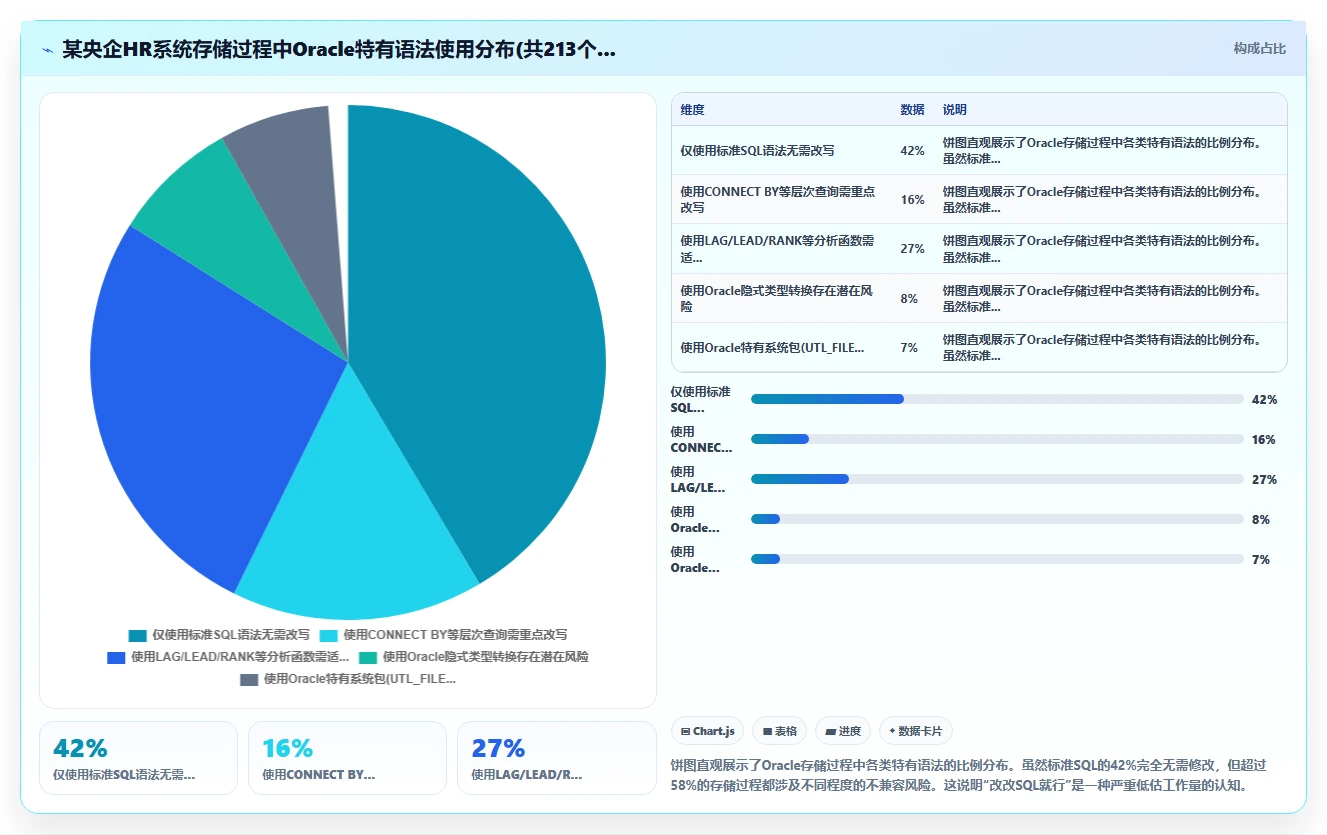
Task: Click progress label 使用 CONNEC
Action: (701, 440)
